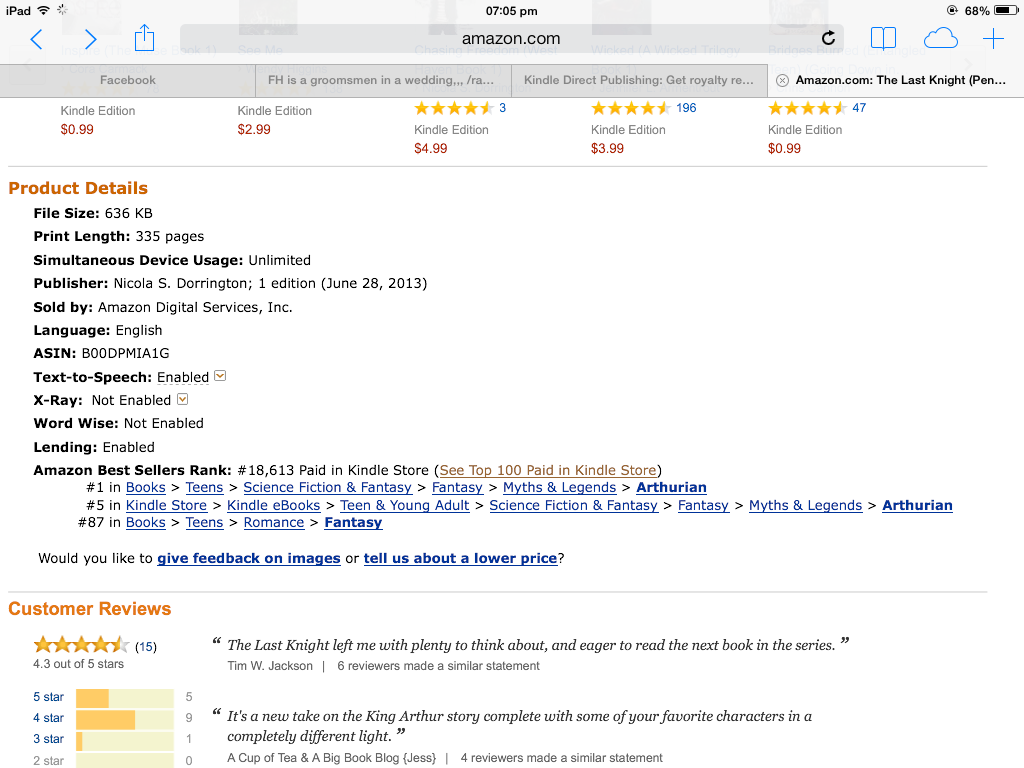This screenshot has height=768, width=1024.
Task: Tap the amazon.com address bar
Action: (x=511, y=39)
